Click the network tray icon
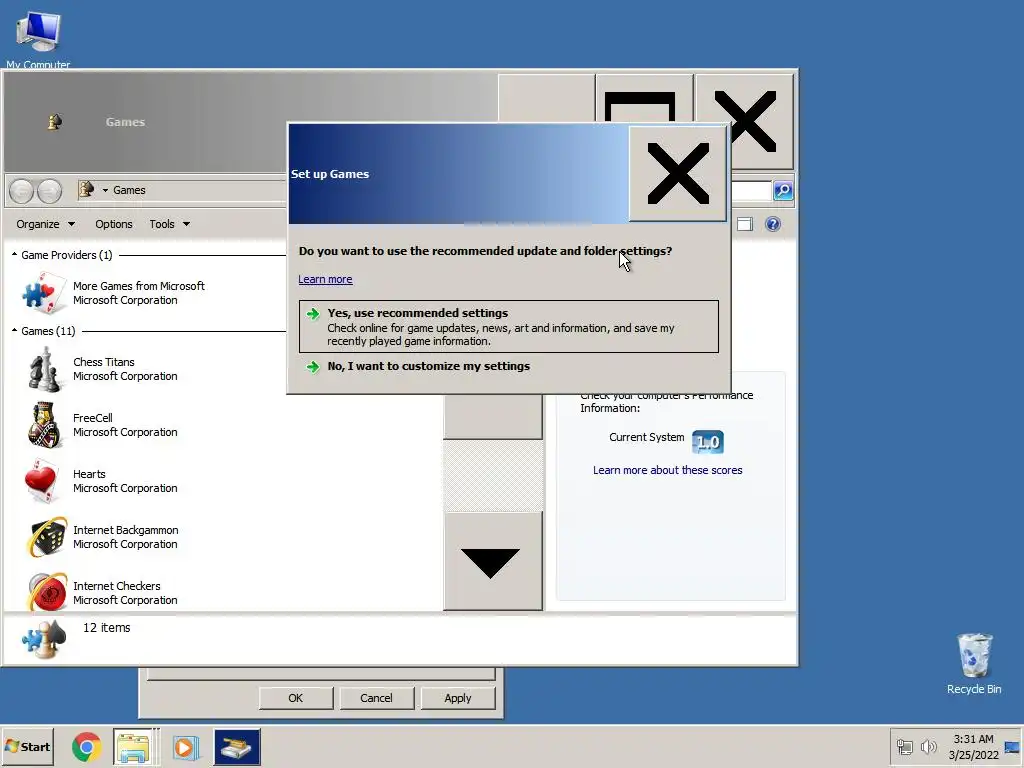 tap(904, 746)
